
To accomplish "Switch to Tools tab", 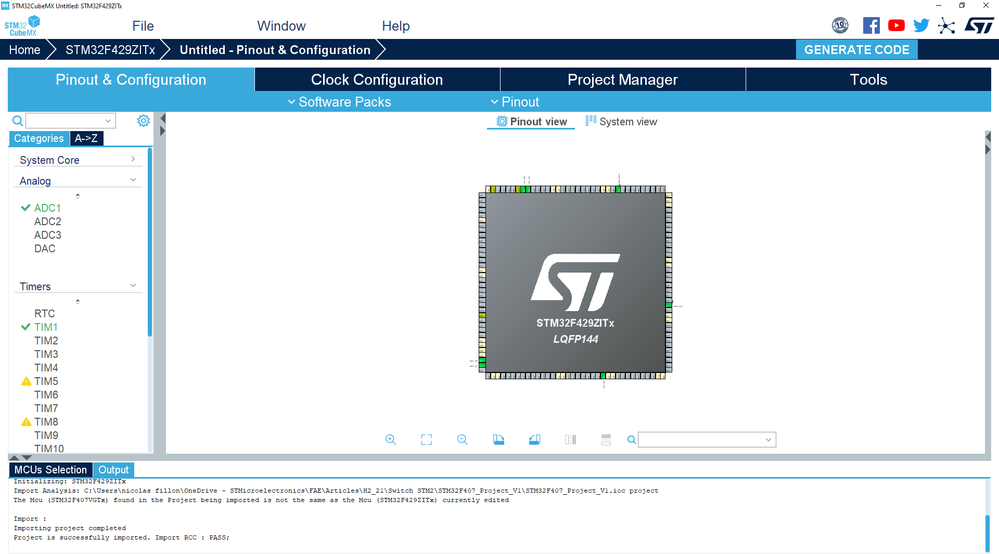I will (868, 80).
